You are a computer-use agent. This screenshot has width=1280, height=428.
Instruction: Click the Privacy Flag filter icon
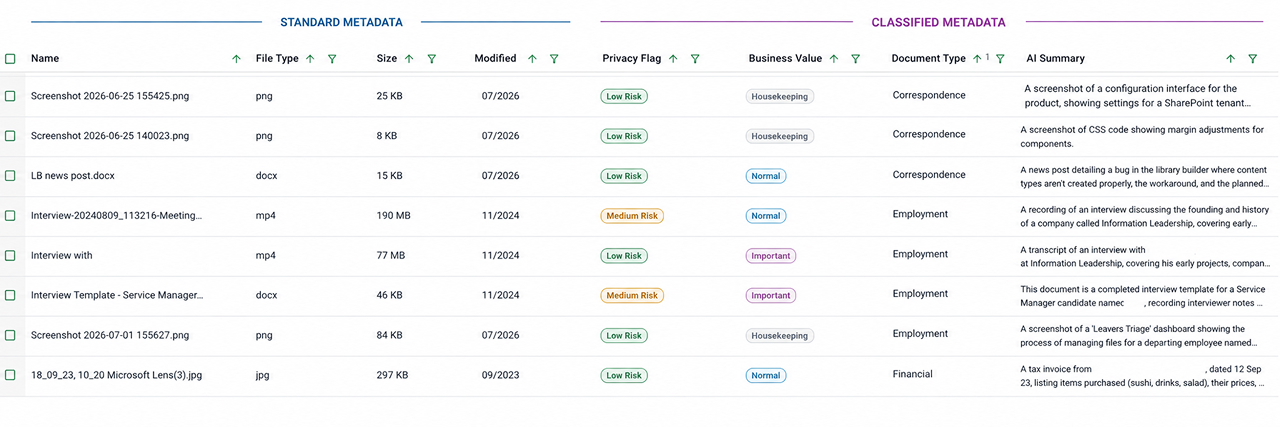[x=695, y=59]
